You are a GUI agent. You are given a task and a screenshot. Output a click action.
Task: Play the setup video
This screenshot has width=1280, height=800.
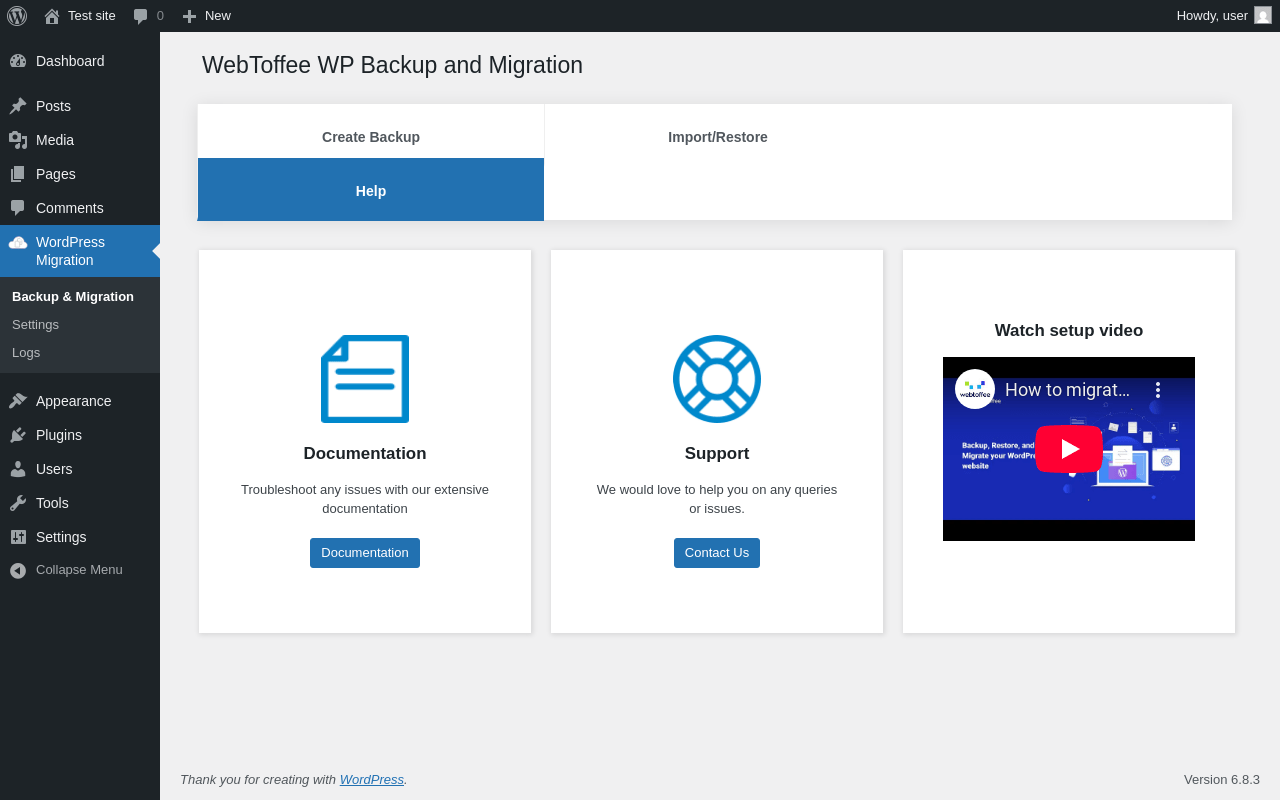(x=1068, y=449)
